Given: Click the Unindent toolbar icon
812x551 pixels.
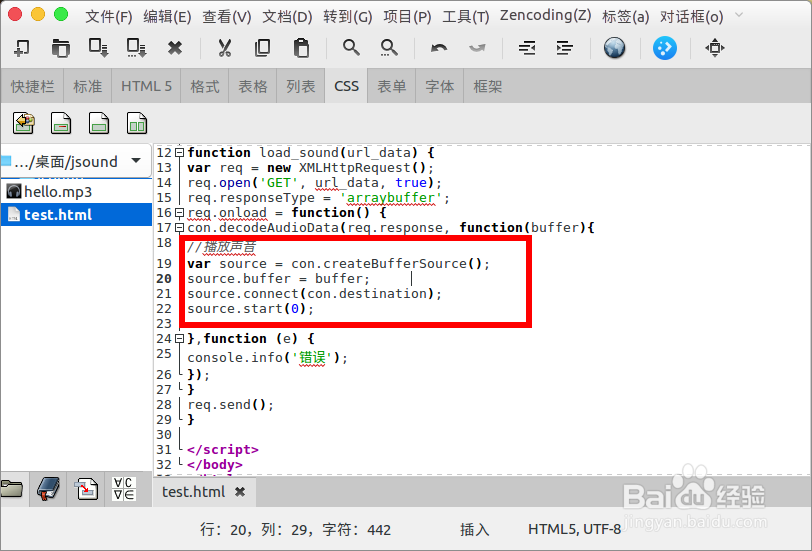Looking at the screenshot, I should pos(527,48).
